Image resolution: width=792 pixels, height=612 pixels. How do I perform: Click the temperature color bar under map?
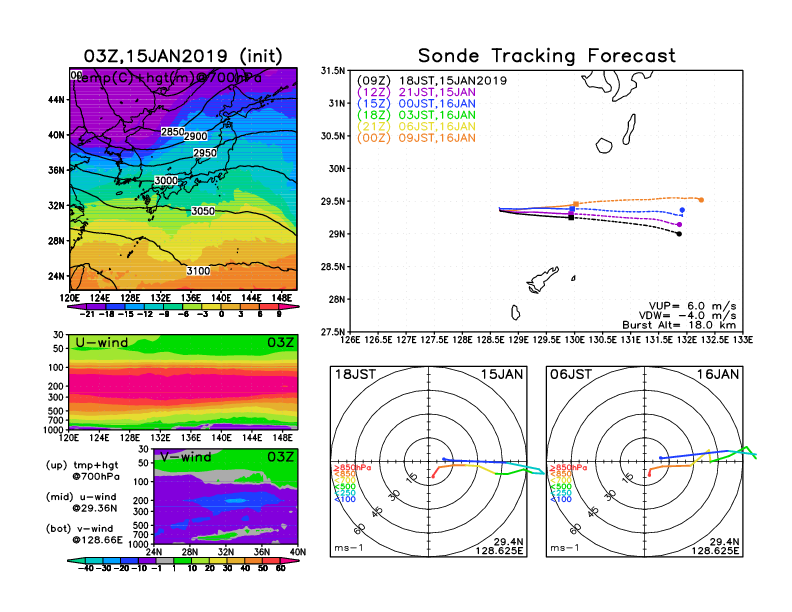coord(180,309)
